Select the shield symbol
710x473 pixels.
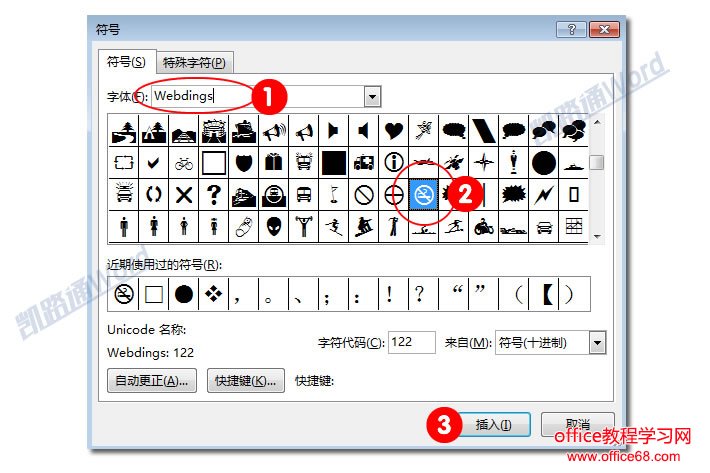pos(244,162)
